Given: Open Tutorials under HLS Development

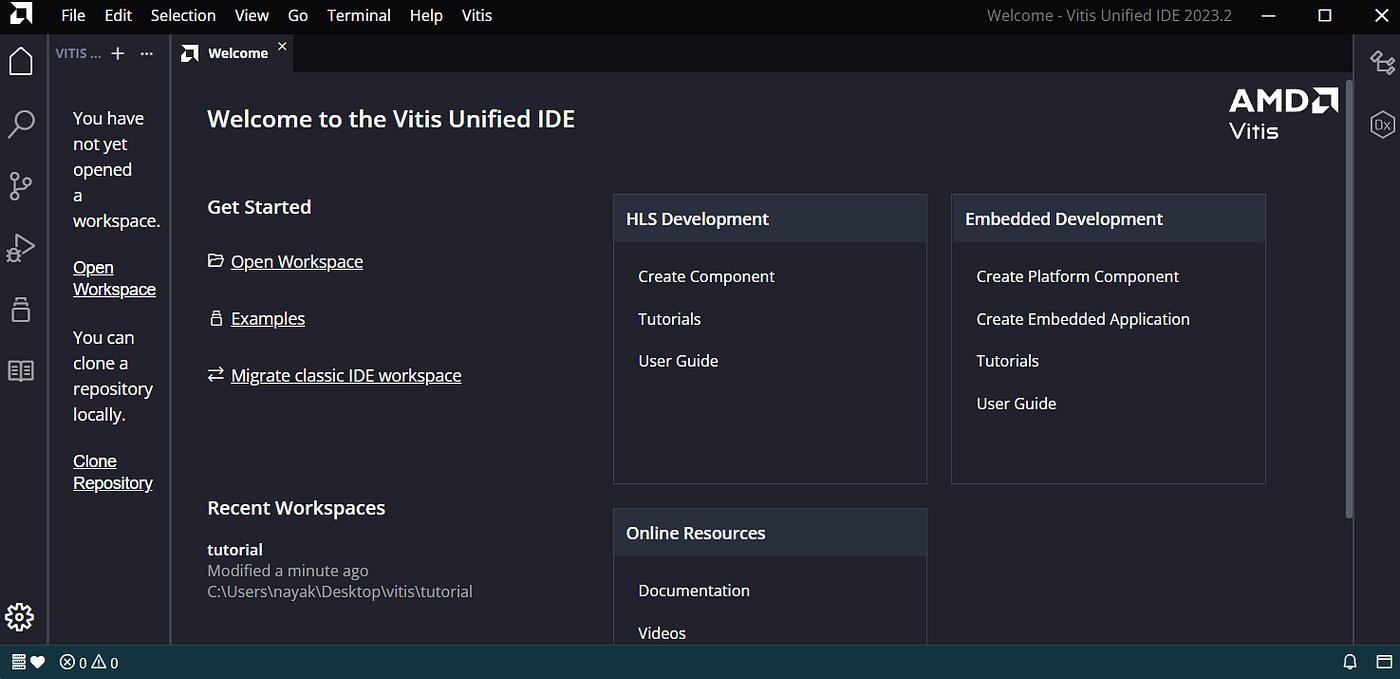Looking at the screenshot, I should click(x=669, y=319).
